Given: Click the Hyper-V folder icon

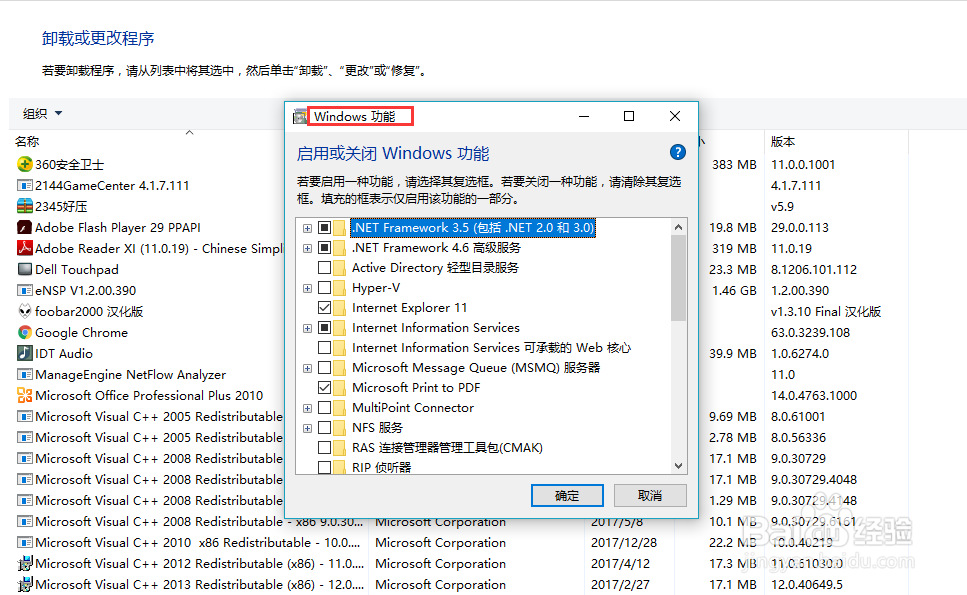Looking at the screenshot, I should (x=340, y=288).
